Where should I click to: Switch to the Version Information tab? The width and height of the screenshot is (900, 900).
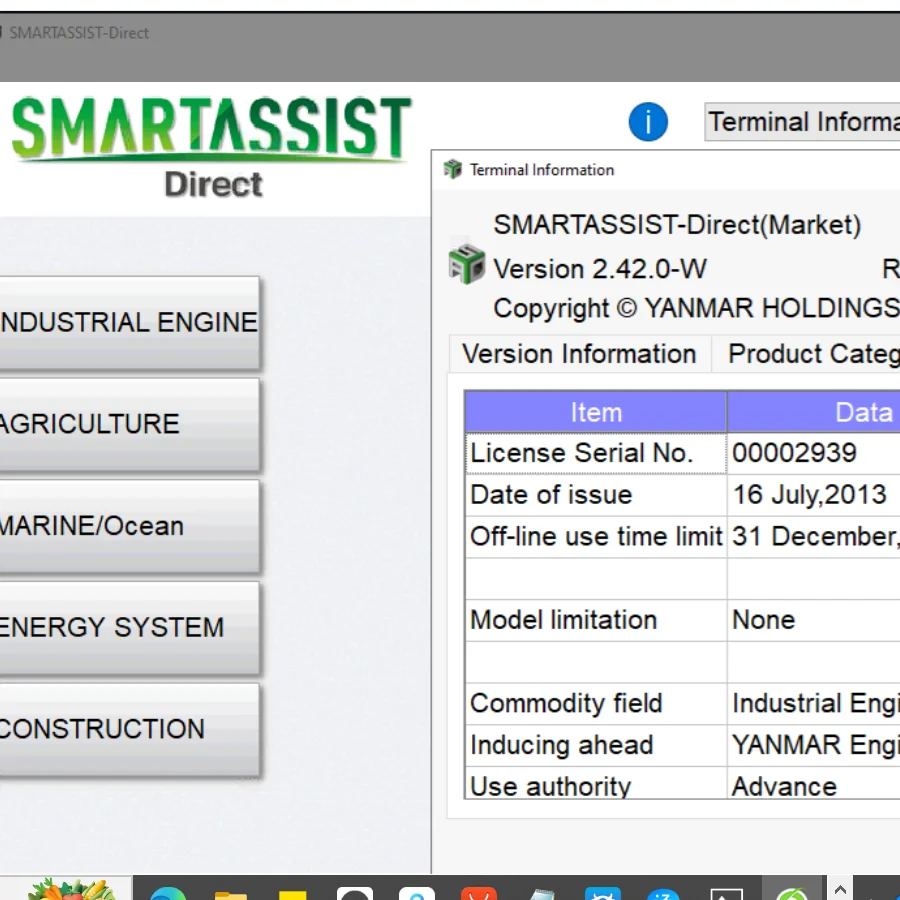pyautogui.click(x=580, y=354)
